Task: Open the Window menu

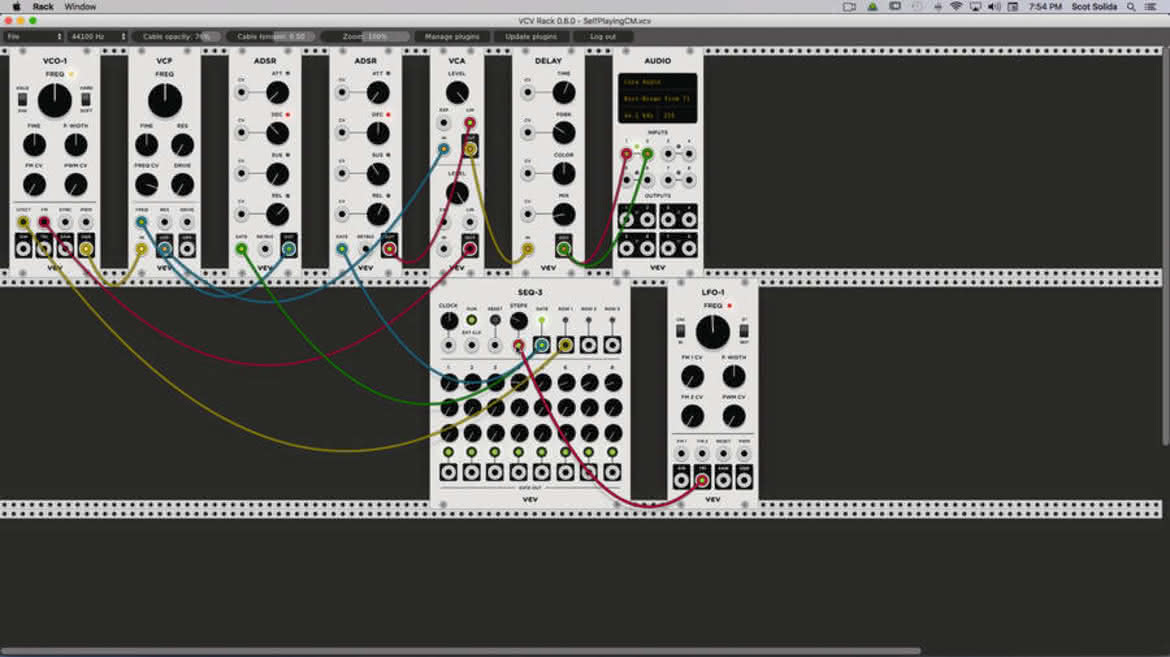Action: point(80,7)
